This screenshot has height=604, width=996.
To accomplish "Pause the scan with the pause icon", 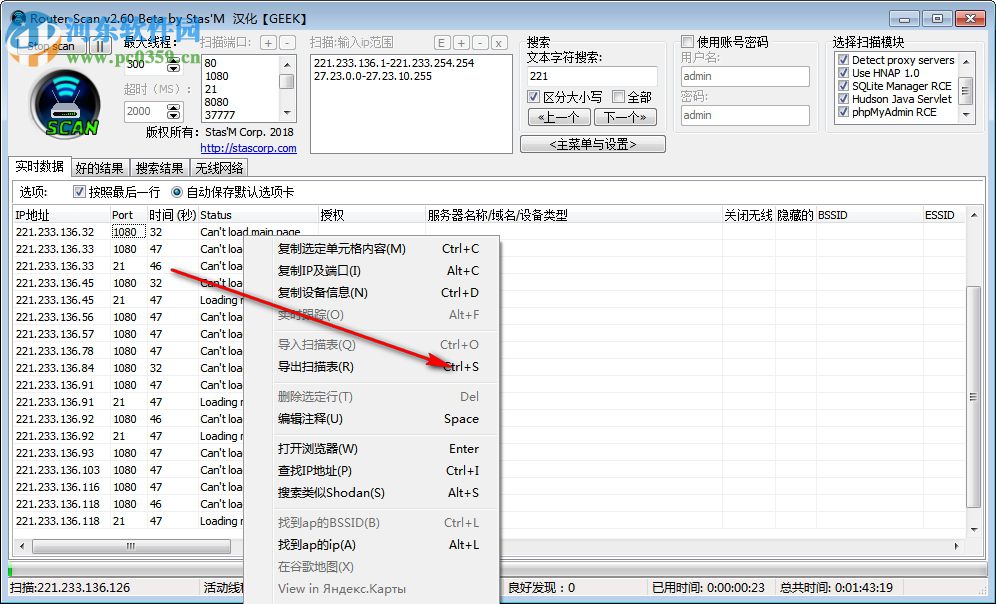I will [x=100, y=45].
